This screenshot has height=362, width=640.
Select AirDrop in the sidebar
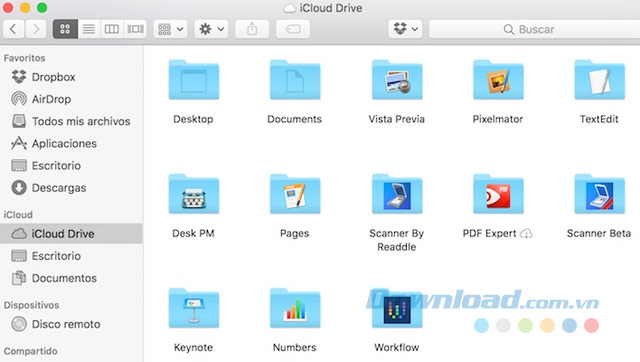pos(71,99)
